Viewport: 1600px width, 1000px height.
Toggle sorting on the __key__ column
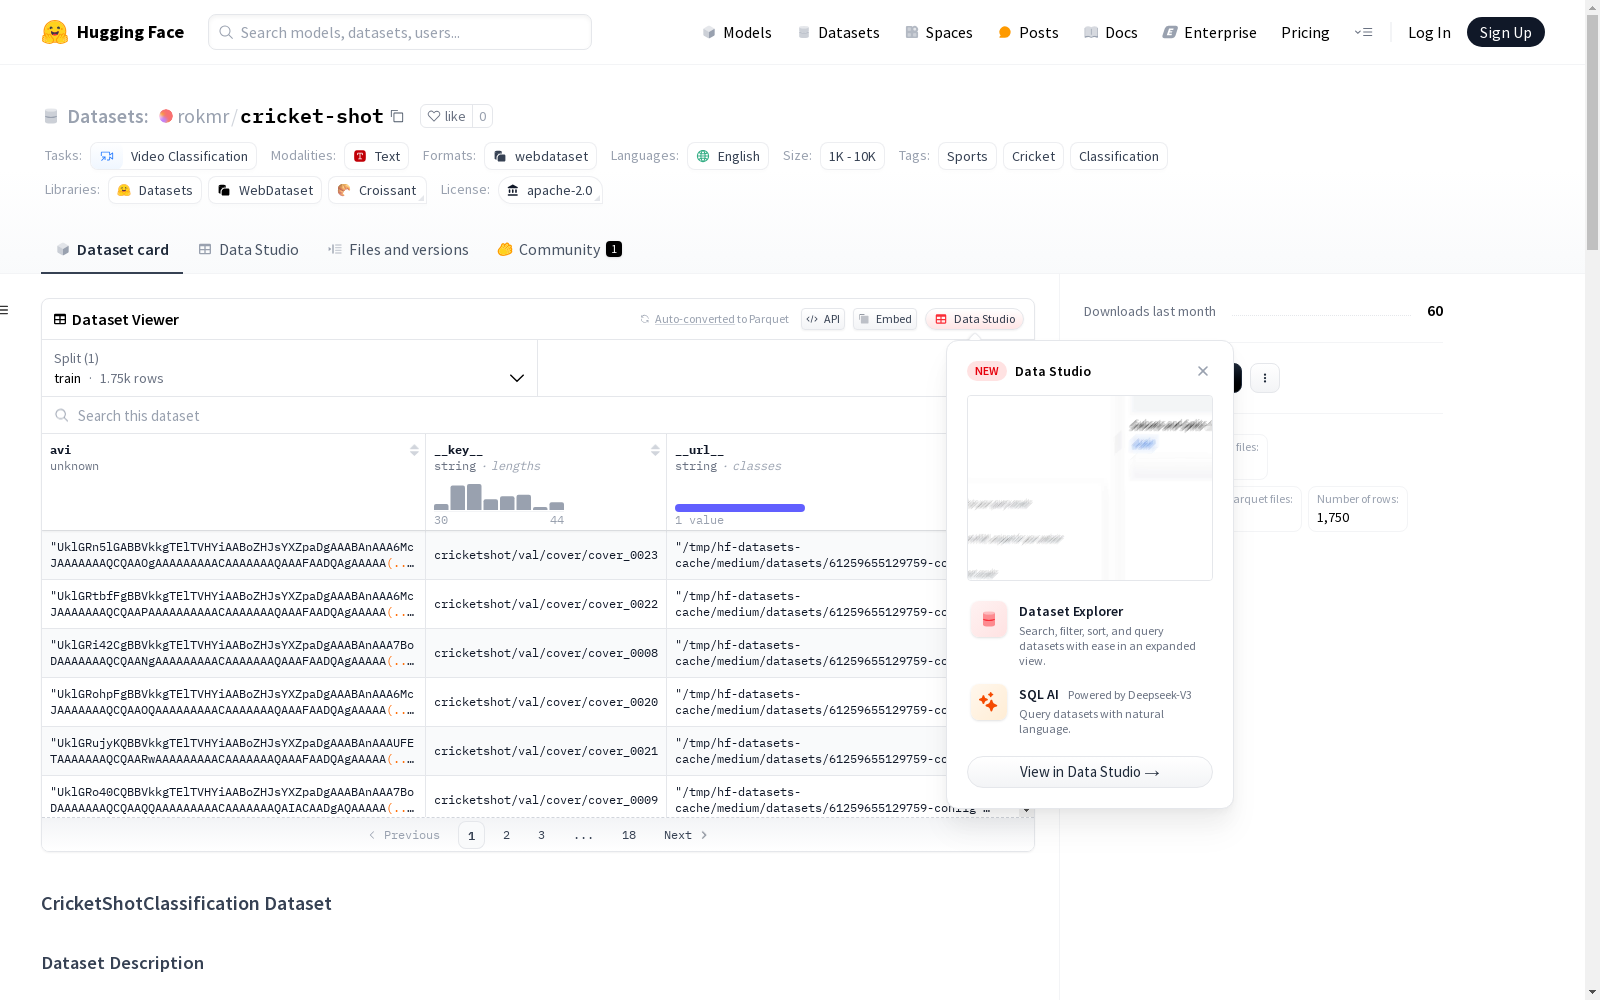click(x=655, y=450)
